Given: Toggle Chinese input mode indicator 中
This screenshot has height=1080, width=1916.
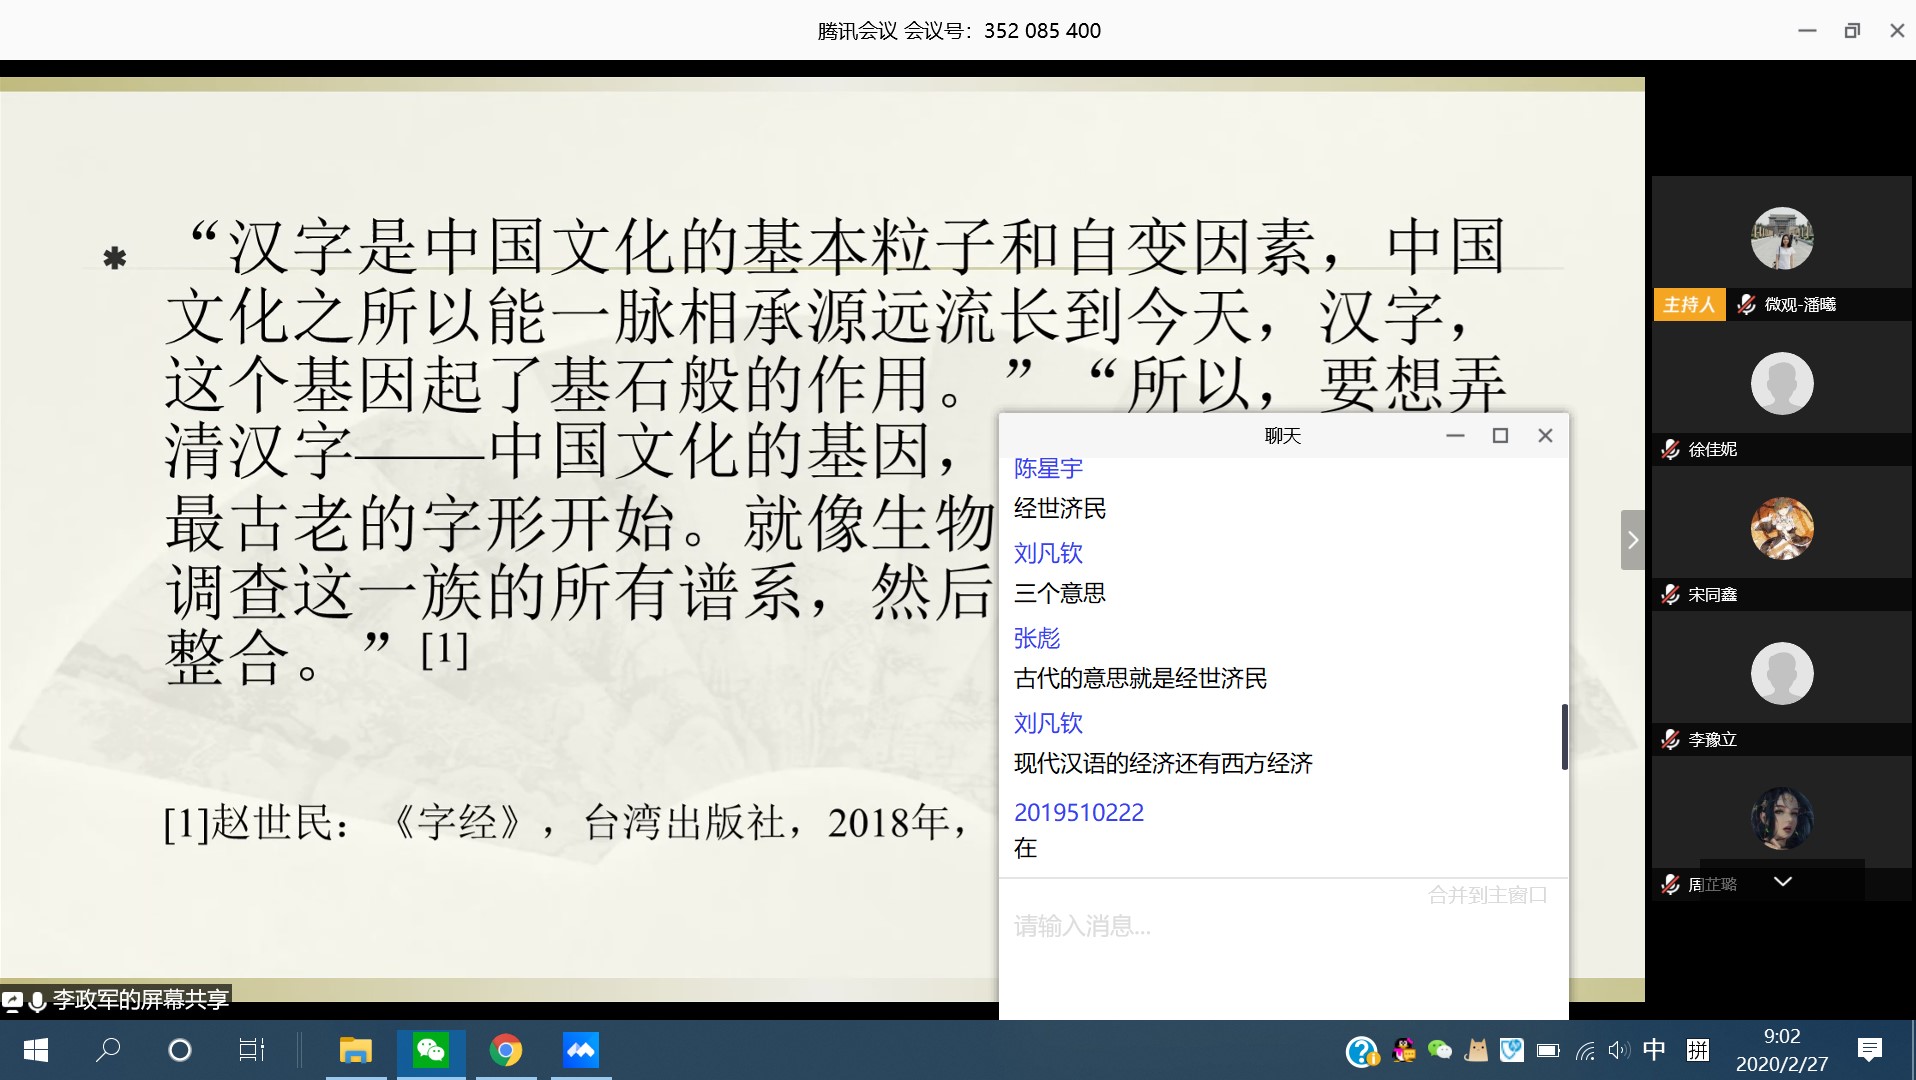Looking at the screenshot, I should (x=1654, y=1050).
